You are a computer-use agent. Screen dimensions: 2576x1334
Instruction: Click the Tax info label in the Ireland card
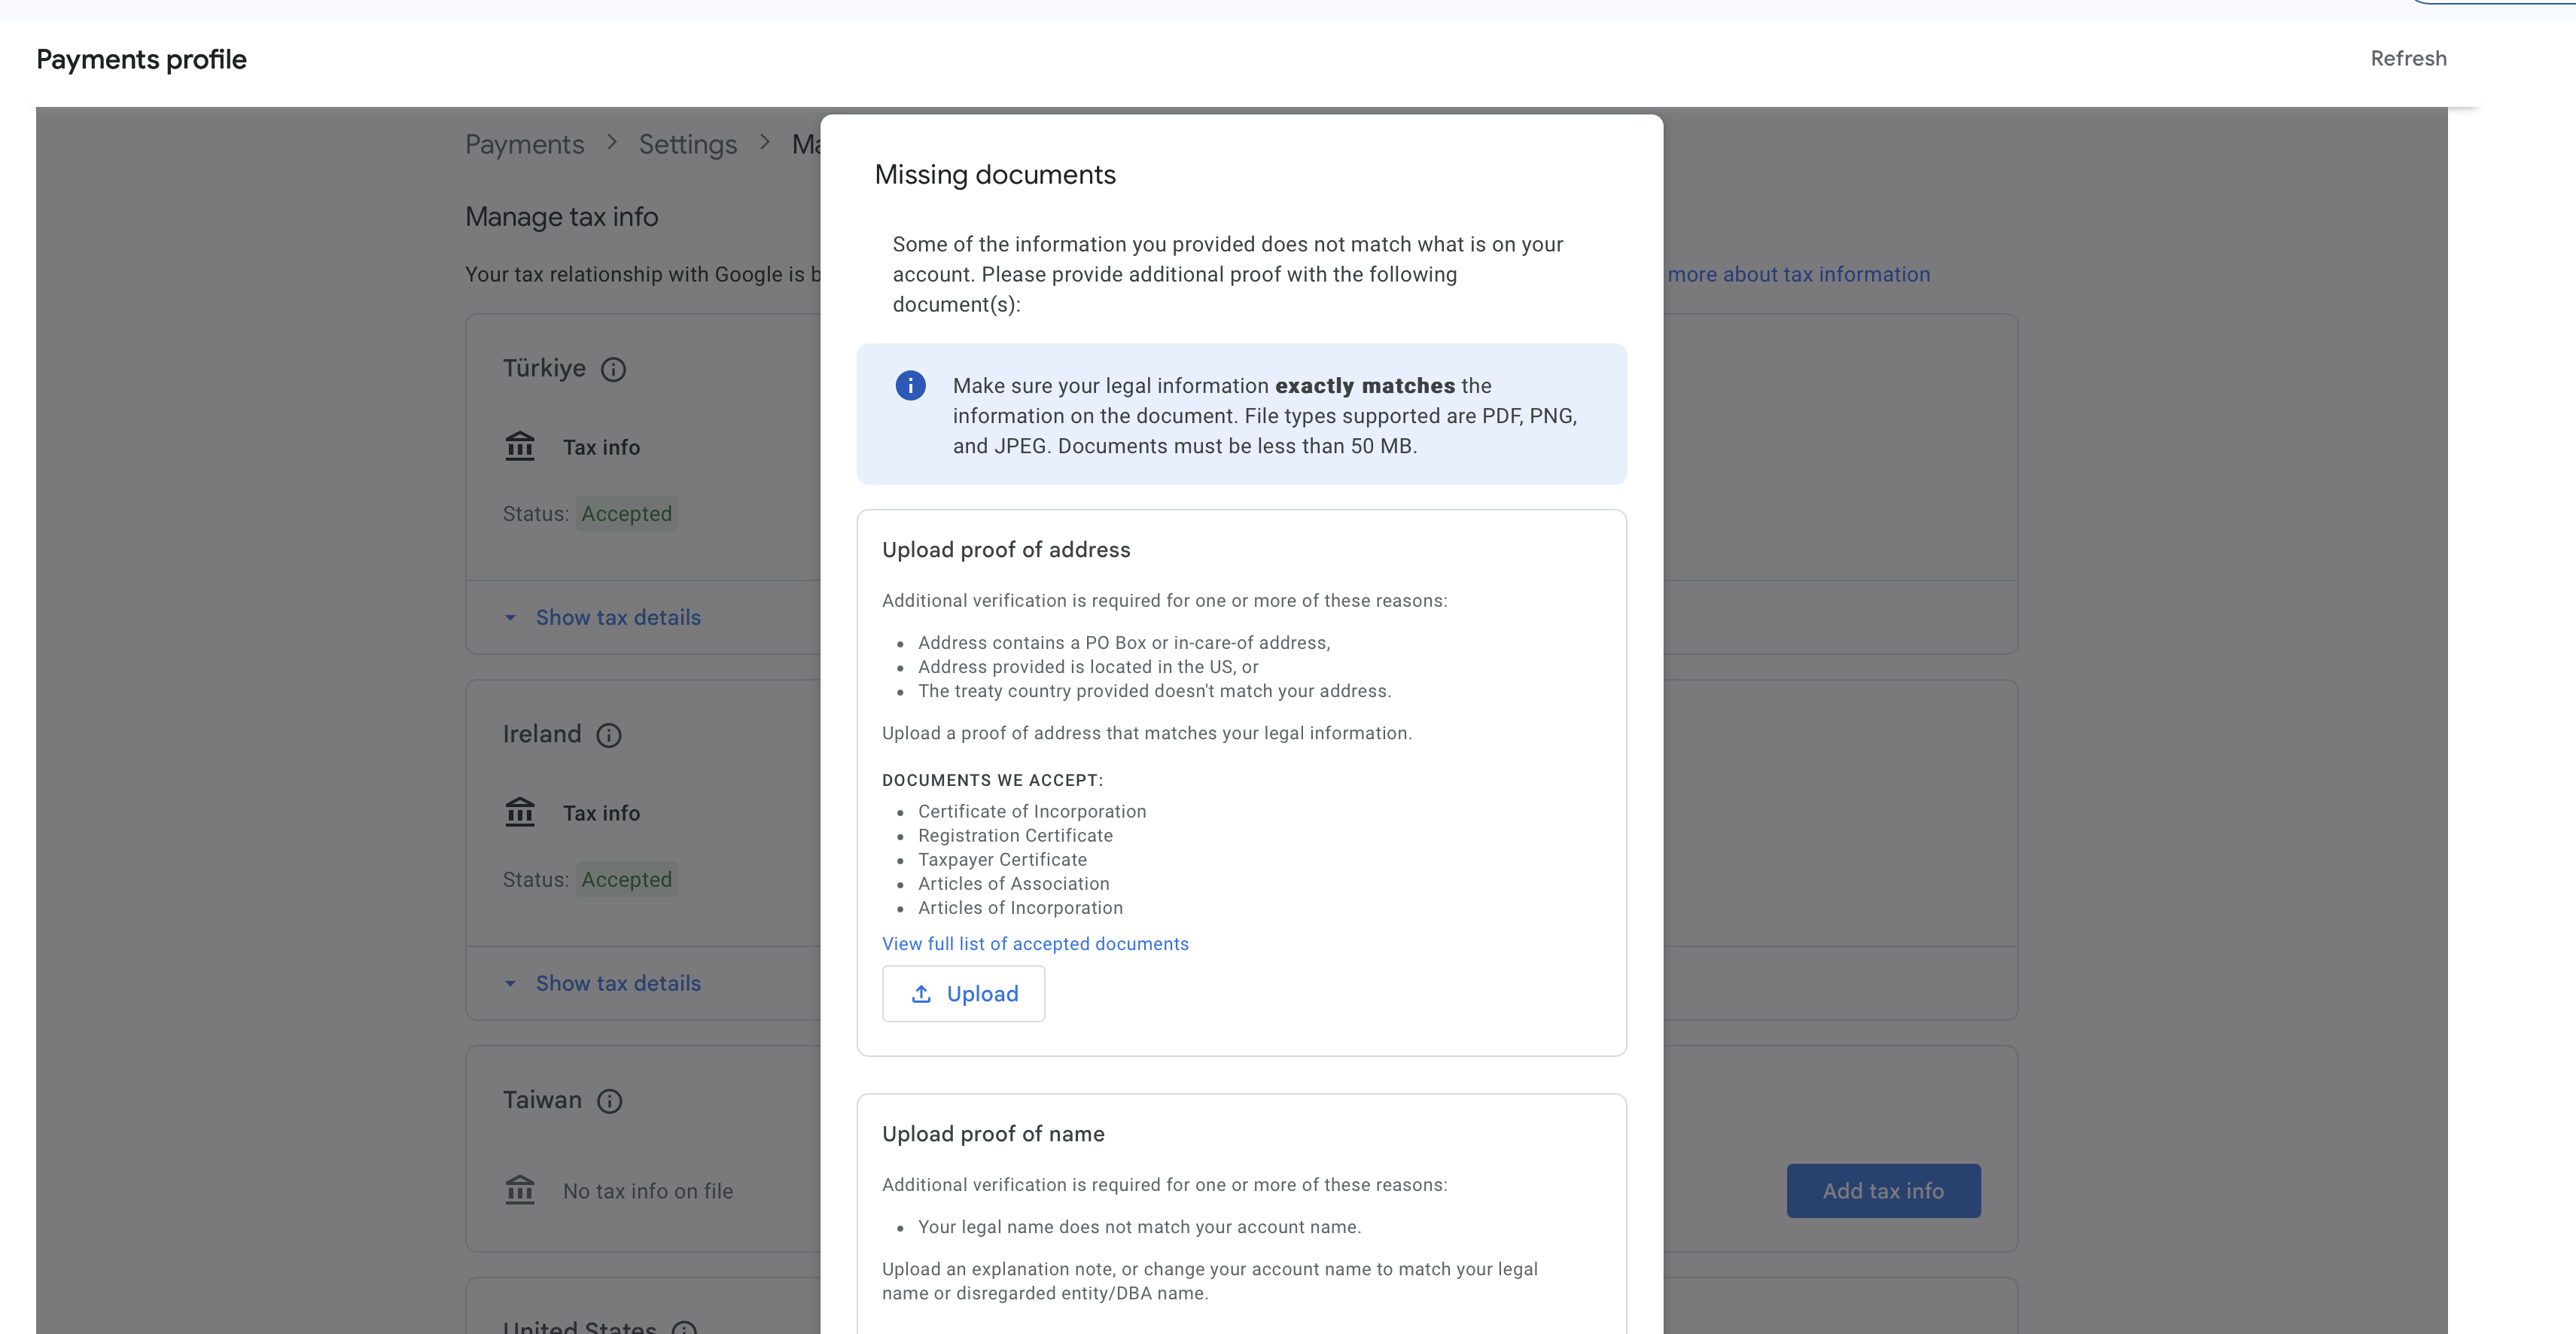pos(601,814)
